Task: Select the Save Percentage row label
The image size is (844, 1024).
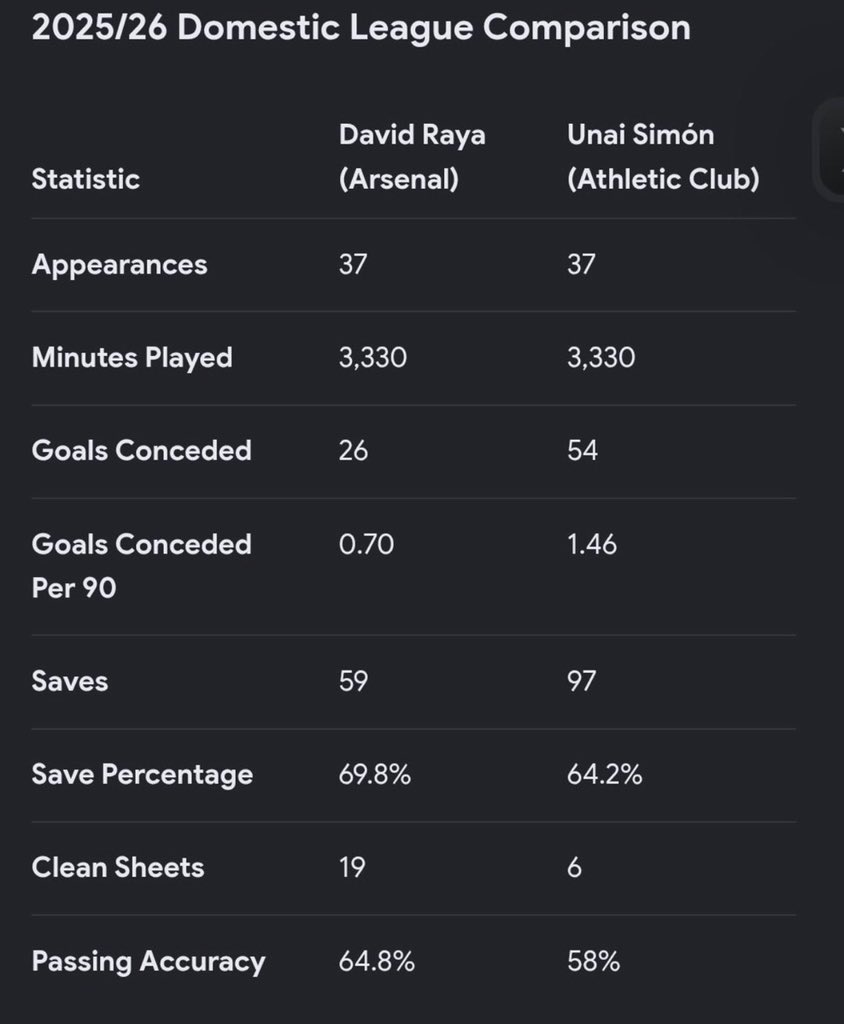Action: click(142, 775)
